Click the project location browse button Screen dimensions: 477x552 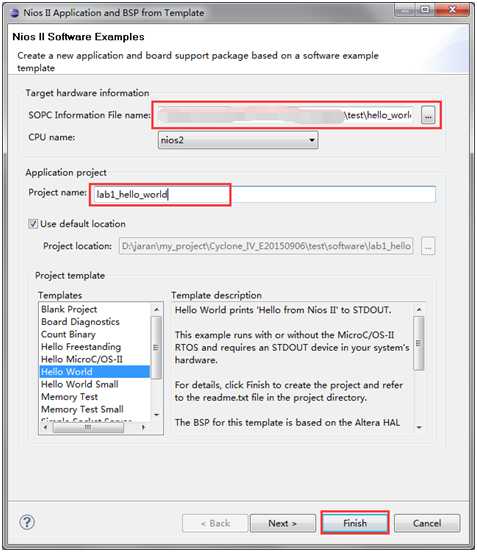[x=428, y=246]
